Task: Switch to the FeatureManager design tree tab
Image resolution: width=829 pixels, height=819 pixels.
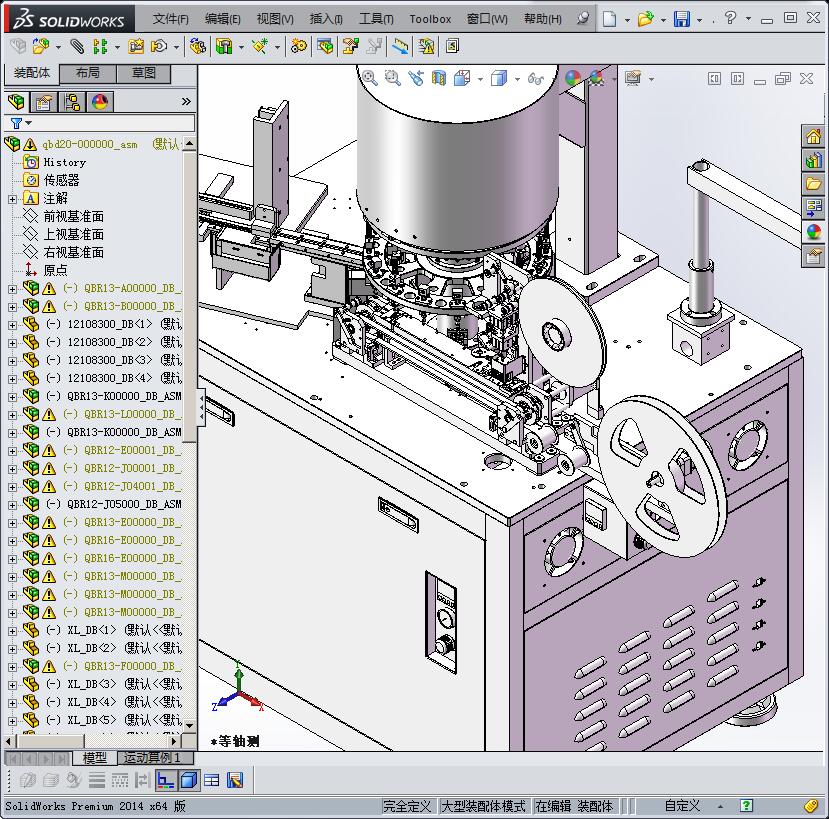Action: click(16, 101)
